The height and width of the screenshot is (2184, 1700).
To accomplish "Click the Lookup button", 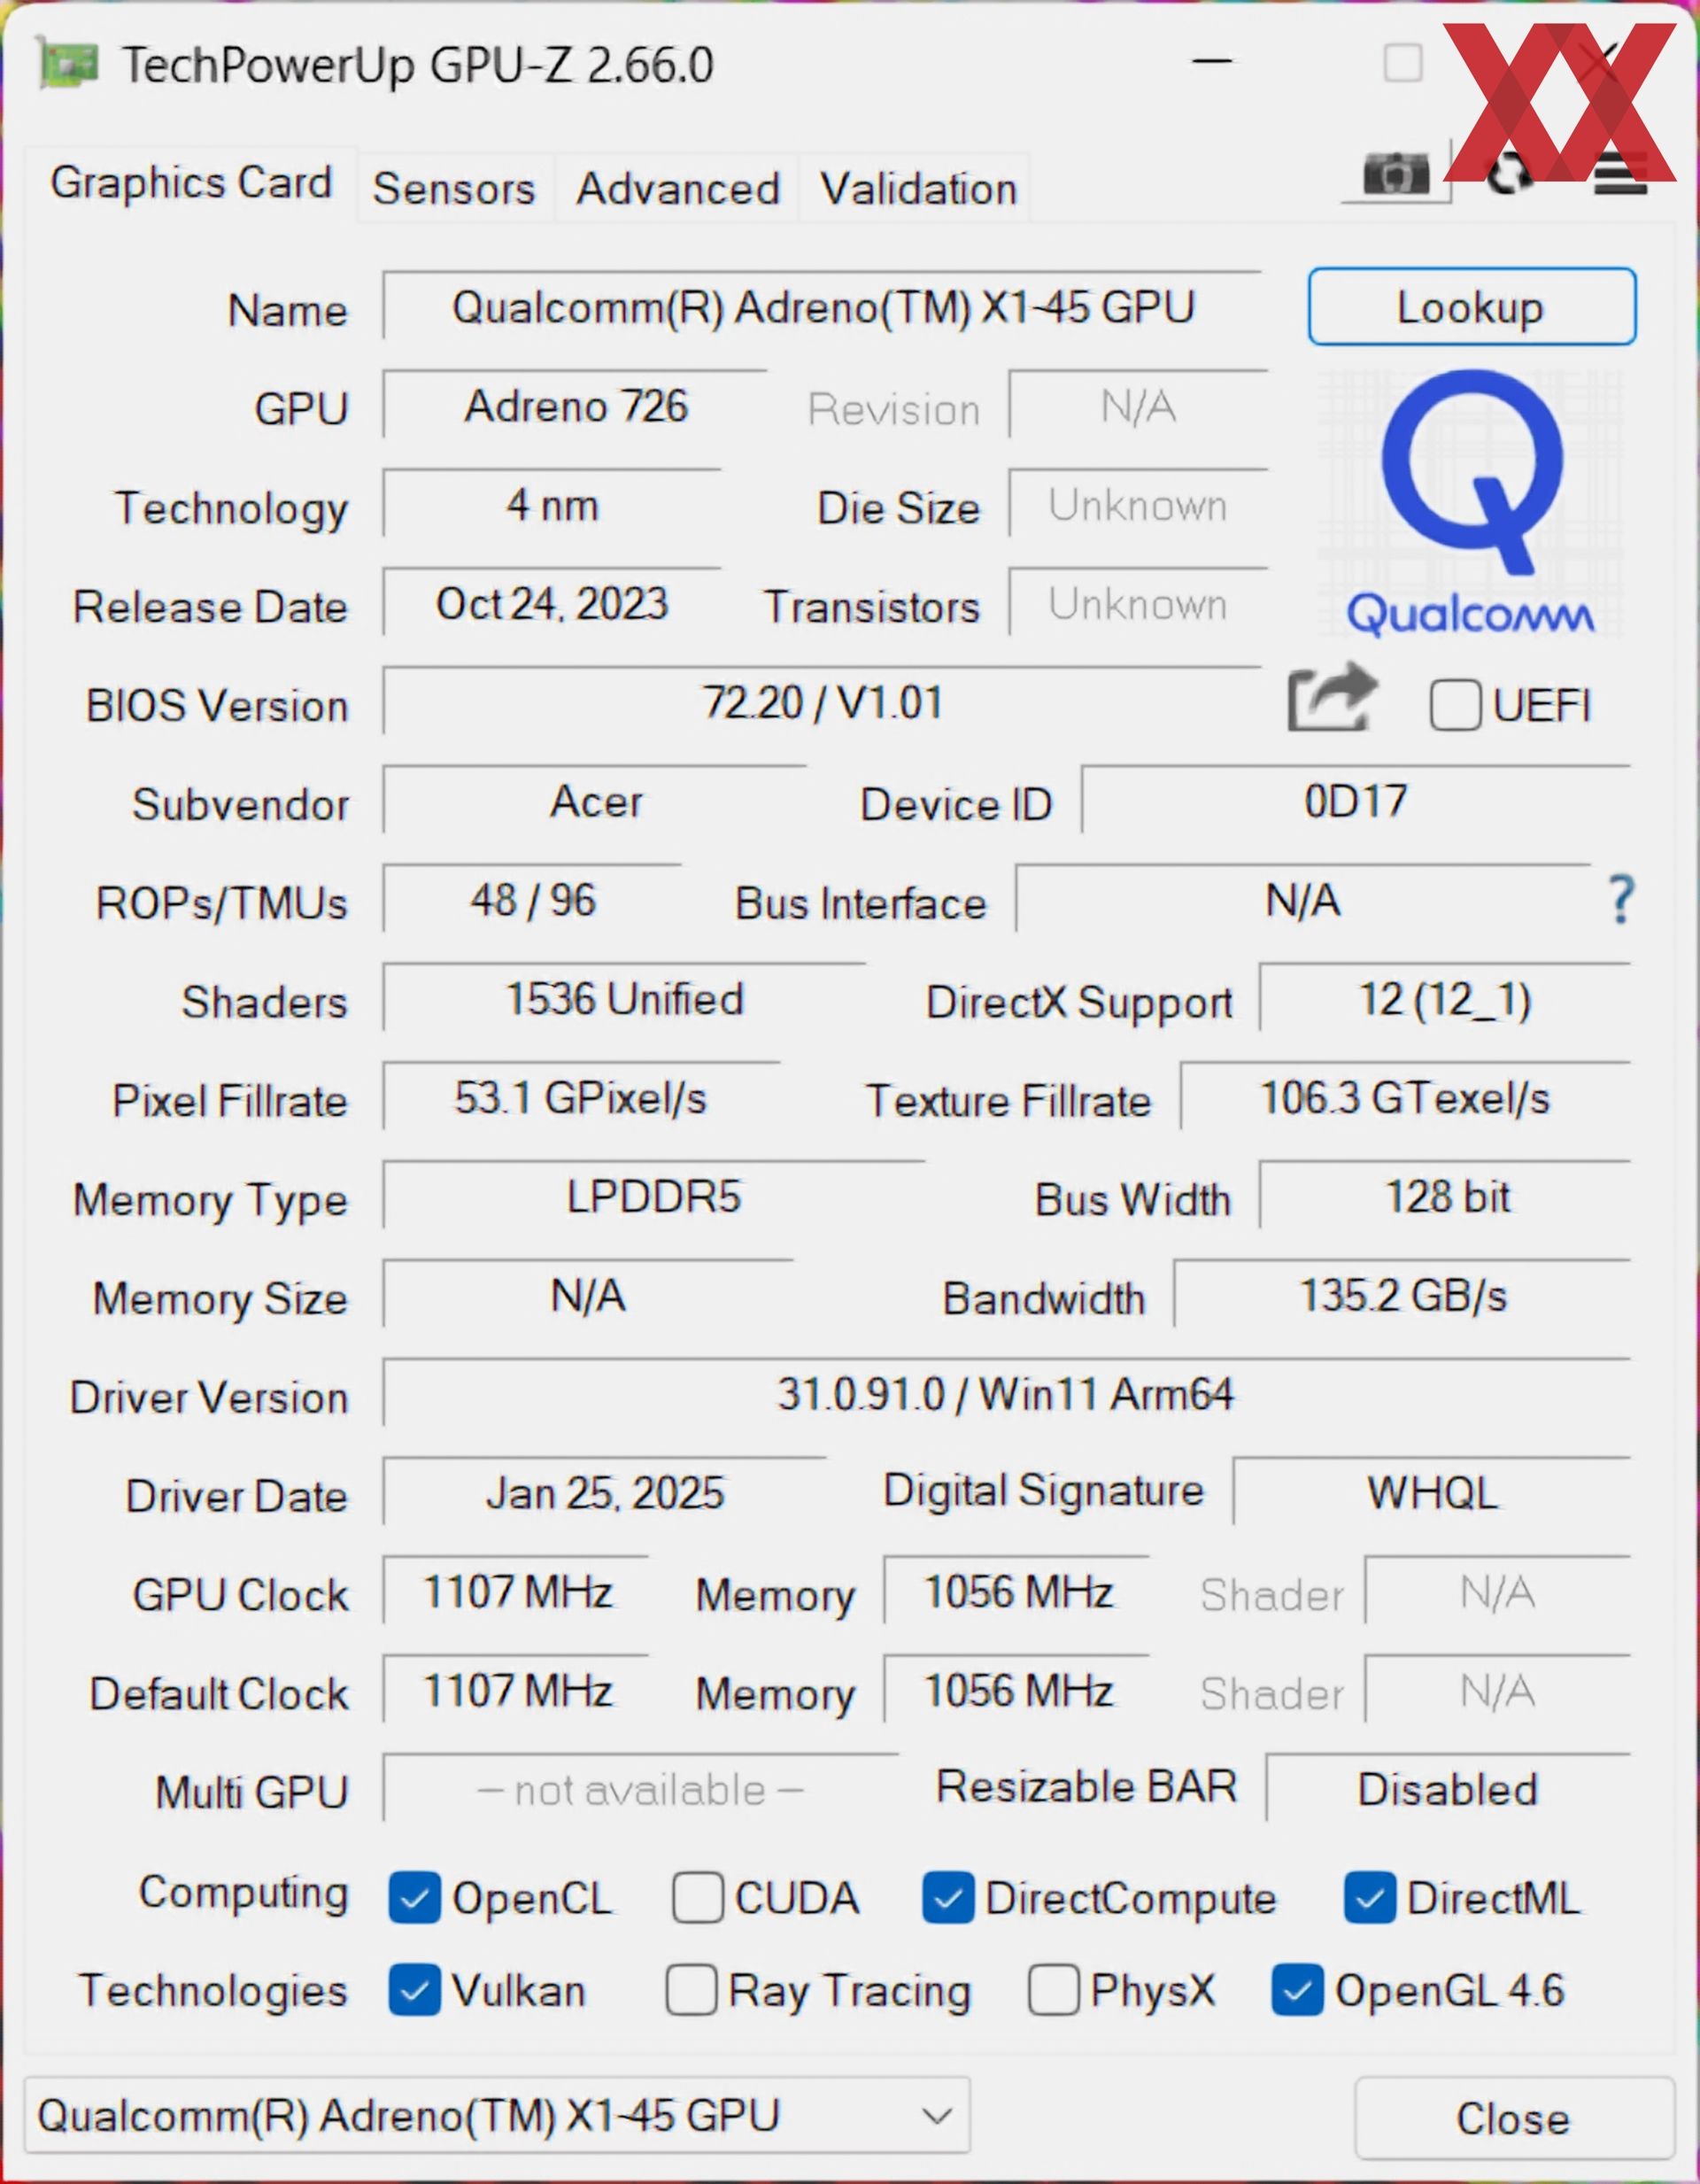I will [x=1471, y=306].
